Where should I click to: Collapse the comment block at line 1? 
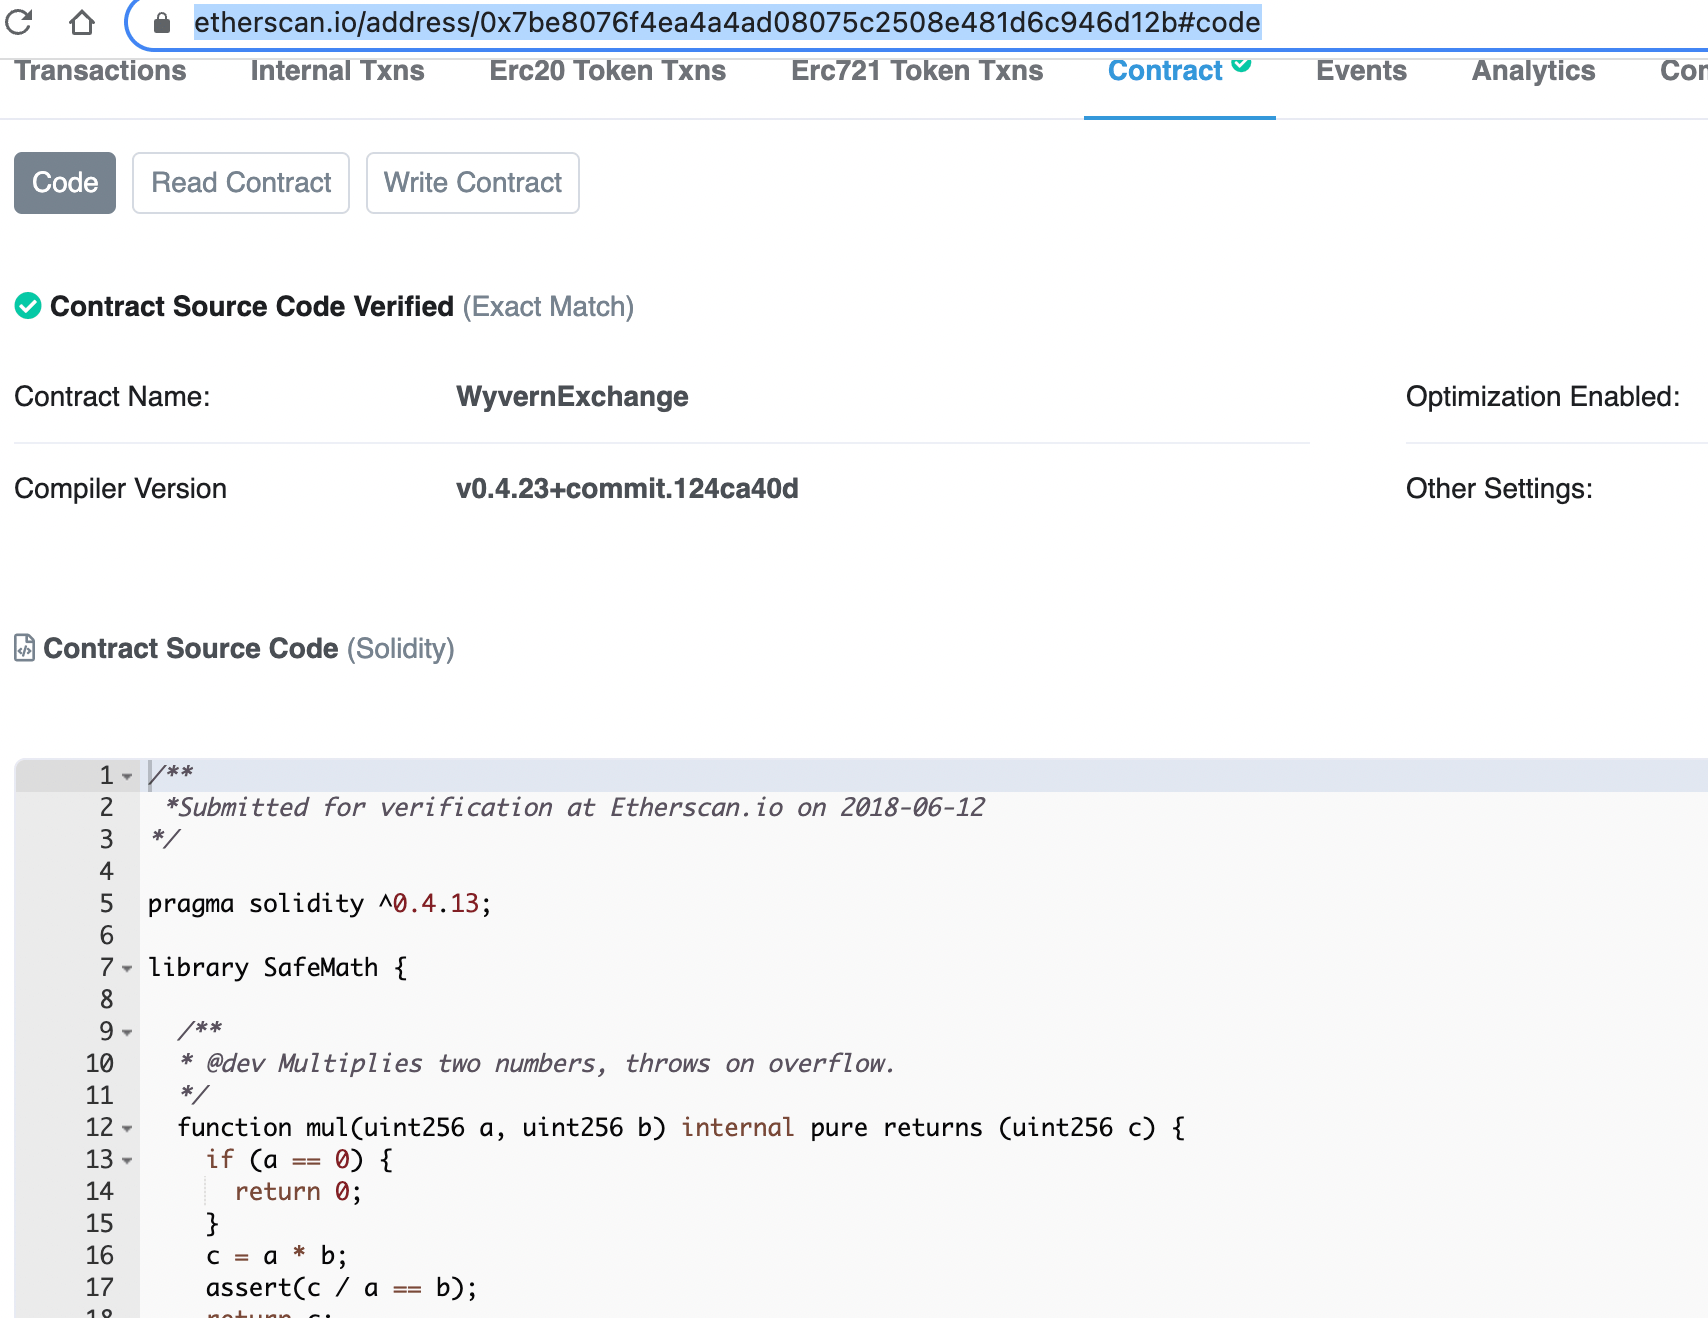click(127, 776)
